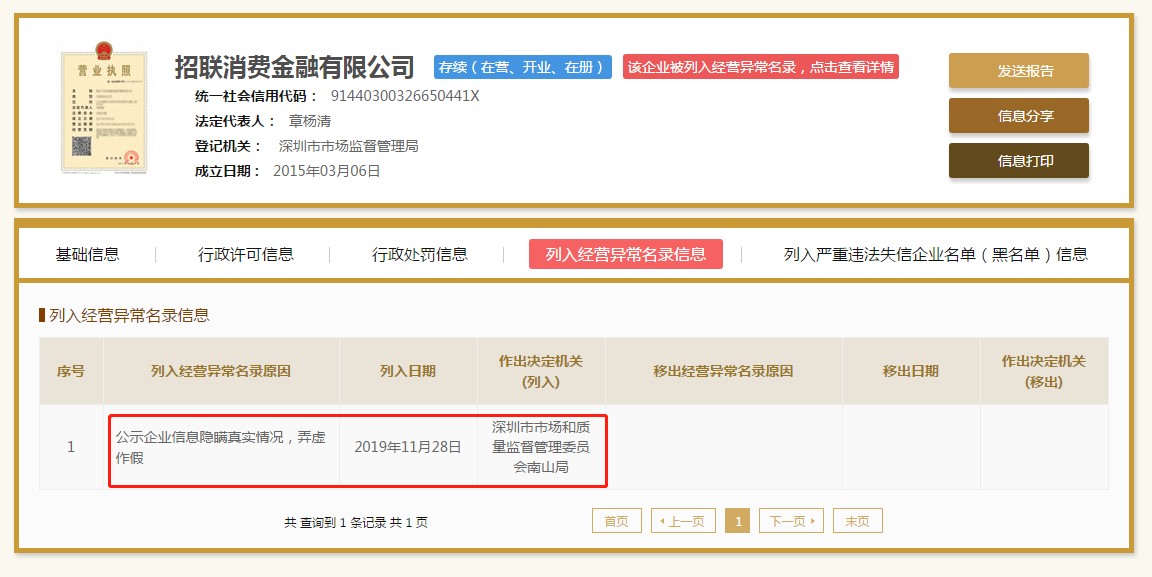The width and height of the screenshot is (1152, 577).
Task: Switch to the 基础信息 tab
Action: 87,254
